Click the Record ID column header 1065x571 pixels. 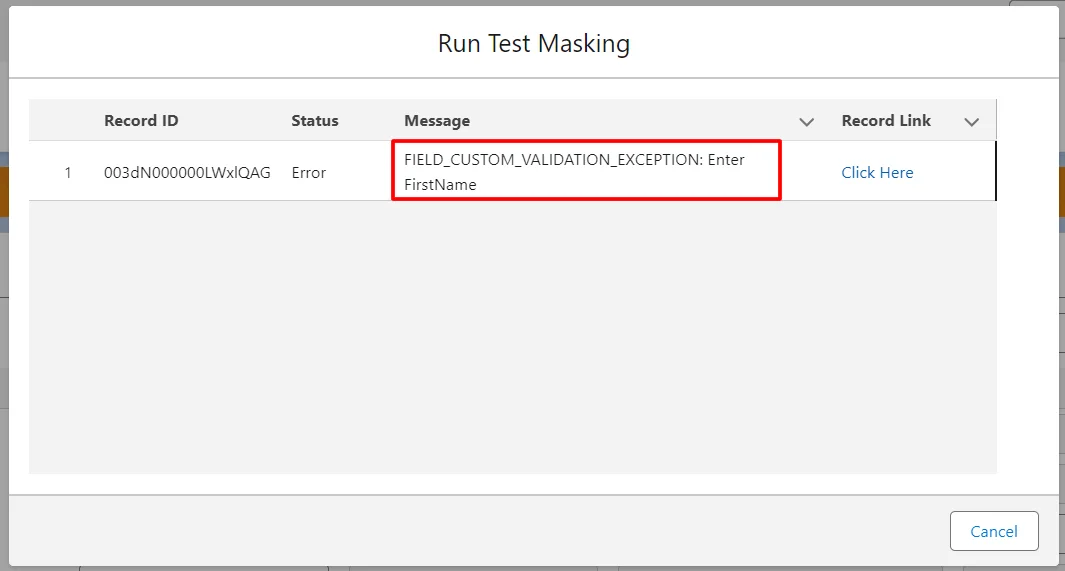pos(141,121)
